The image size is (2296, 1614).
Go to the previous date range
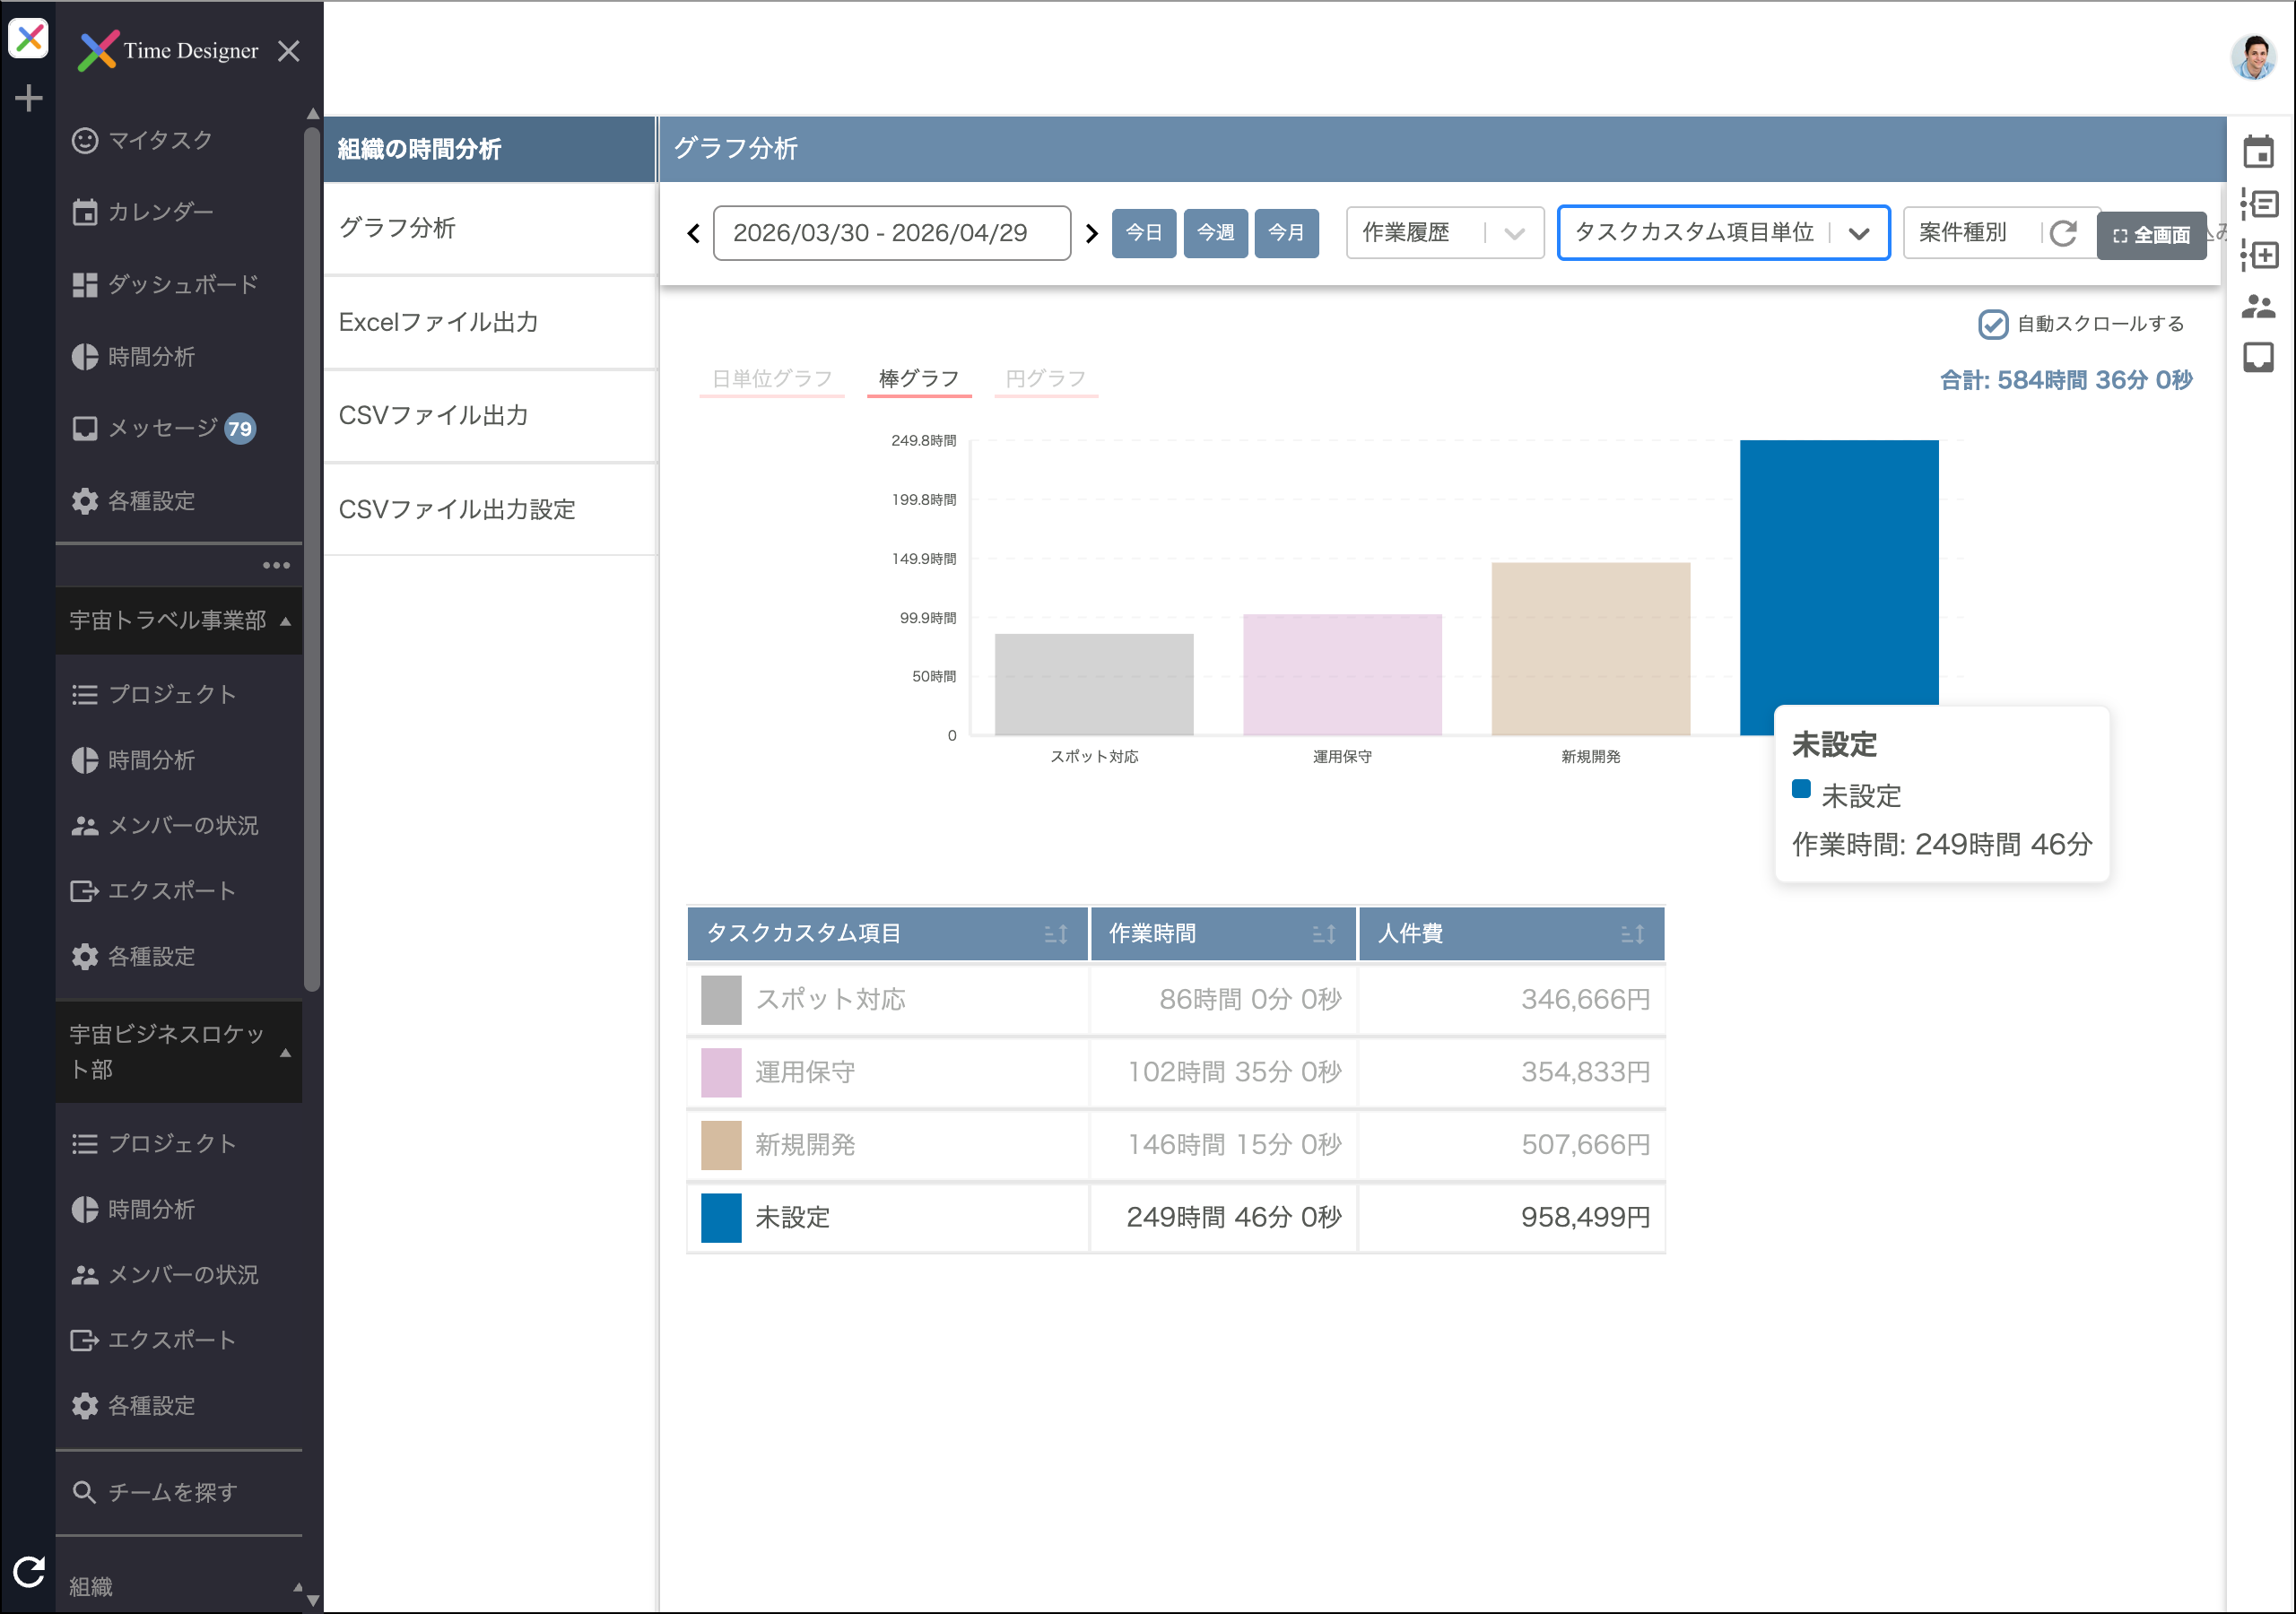[x=693, y=234]
